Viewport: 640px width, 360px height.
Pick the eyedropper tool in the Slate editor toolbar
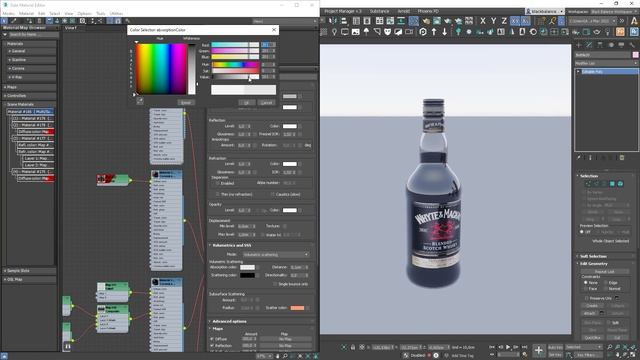point(13,20)
